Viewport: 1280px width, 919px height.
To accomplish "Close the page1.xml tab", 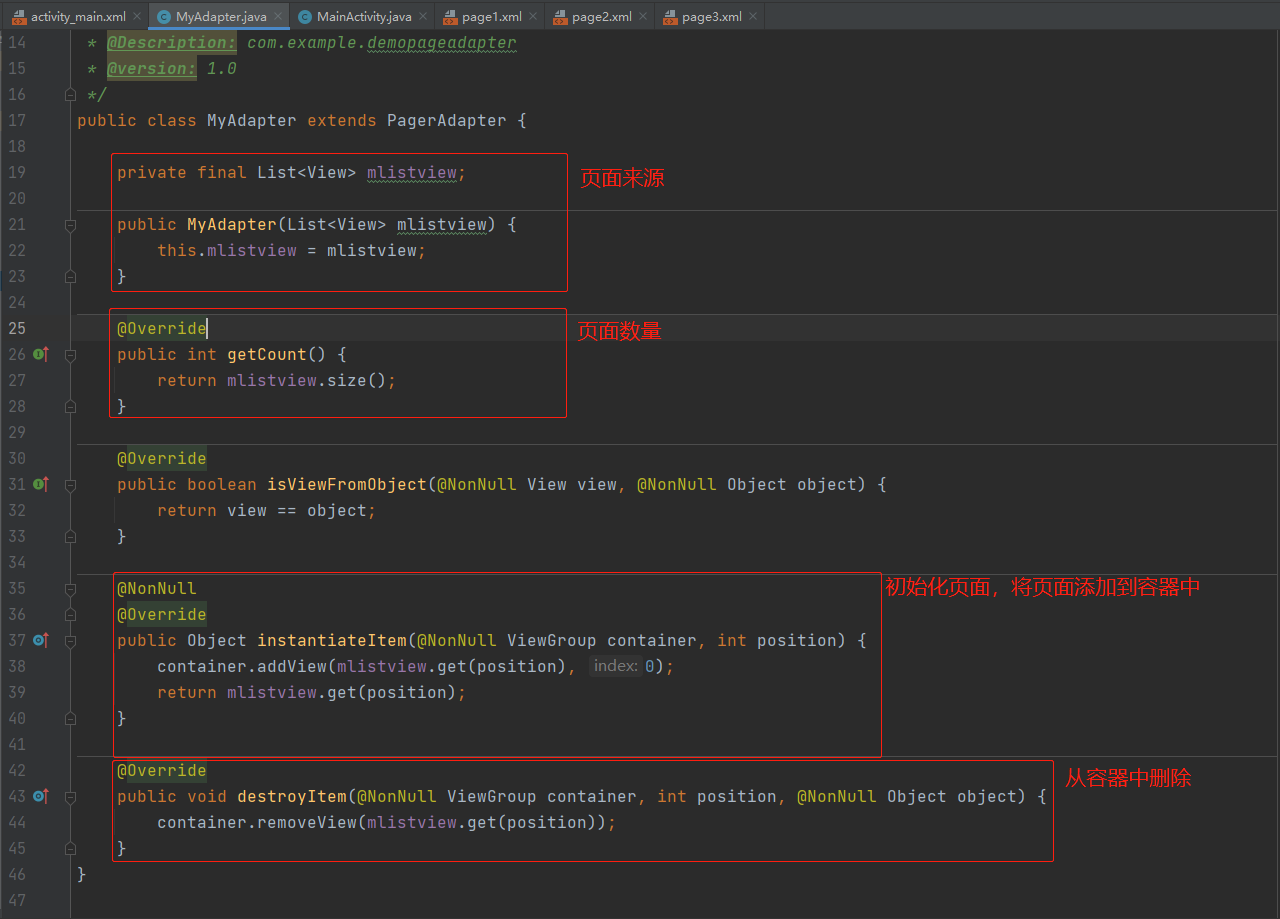I will coord(533,17).
